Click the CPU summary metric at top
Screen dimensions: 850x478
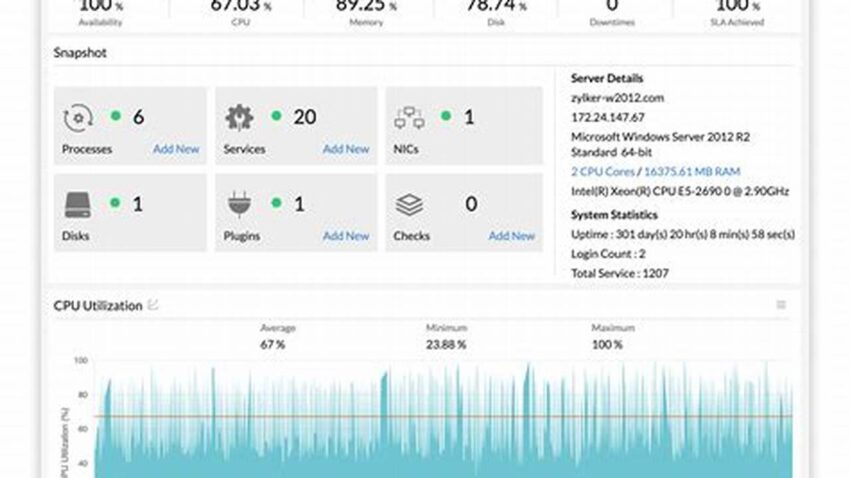pos(241,13)
